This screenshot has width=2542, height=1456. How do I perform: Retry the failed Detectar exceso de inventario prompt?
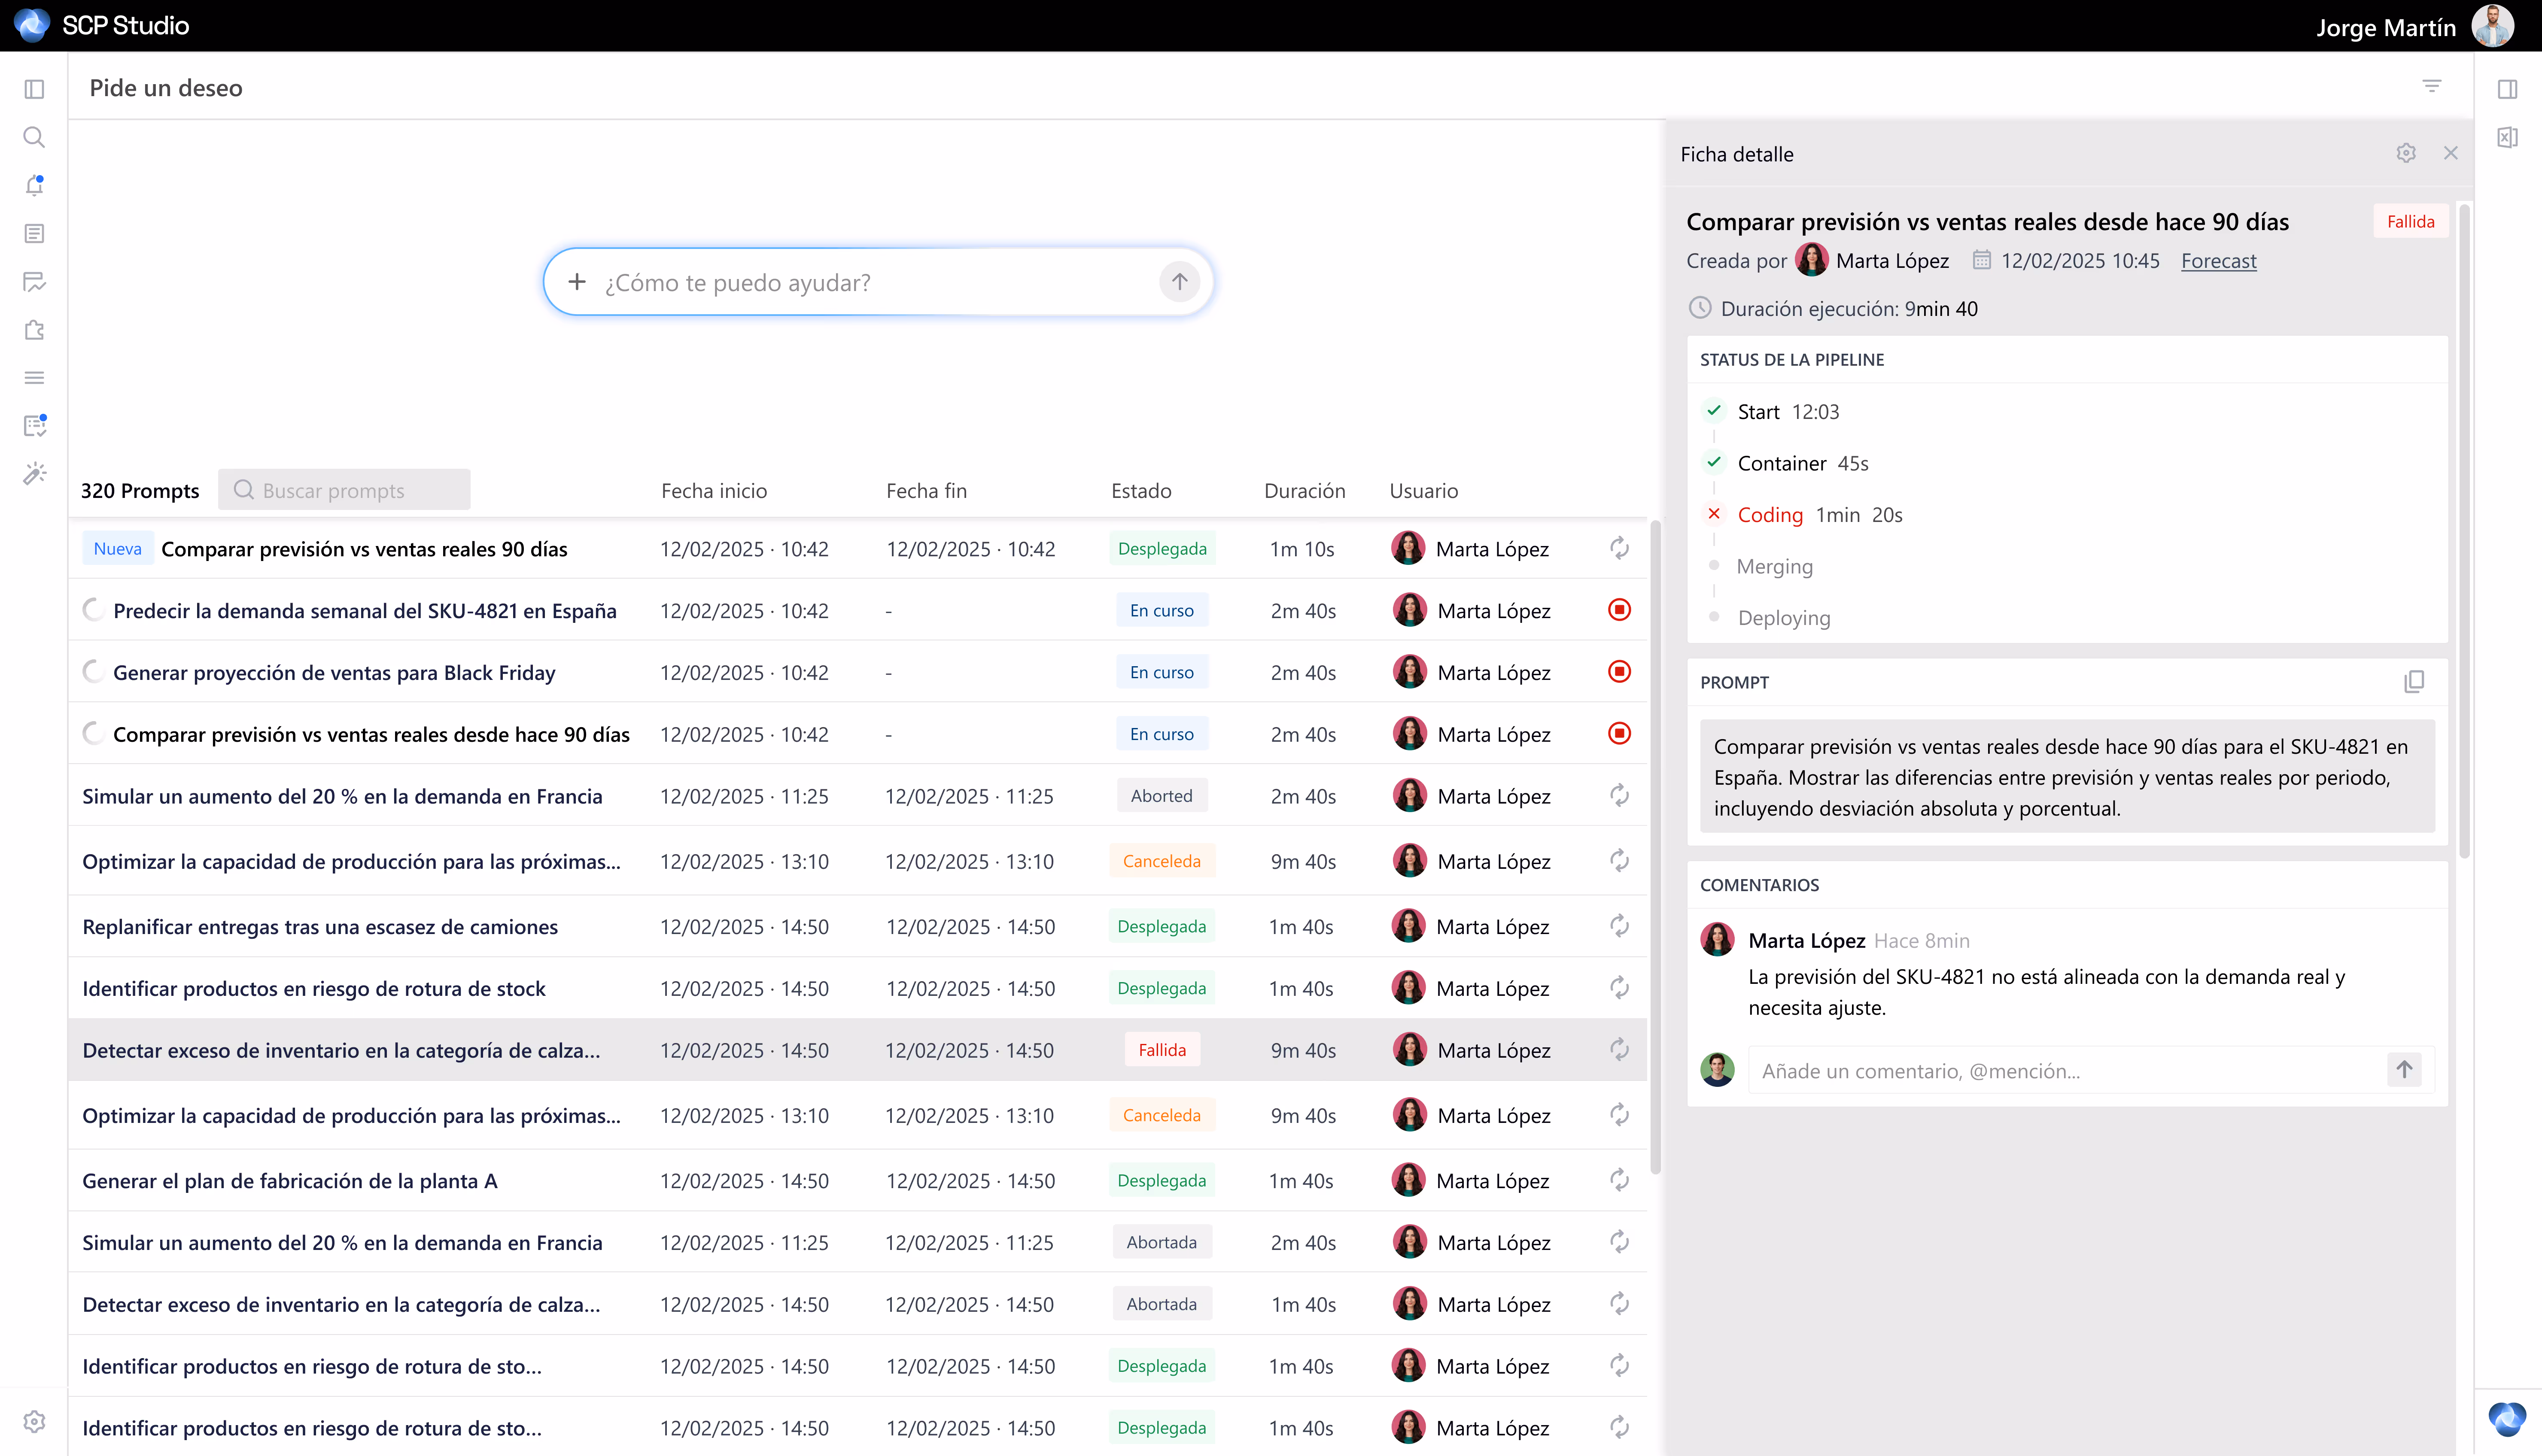click(1619, 1050)
